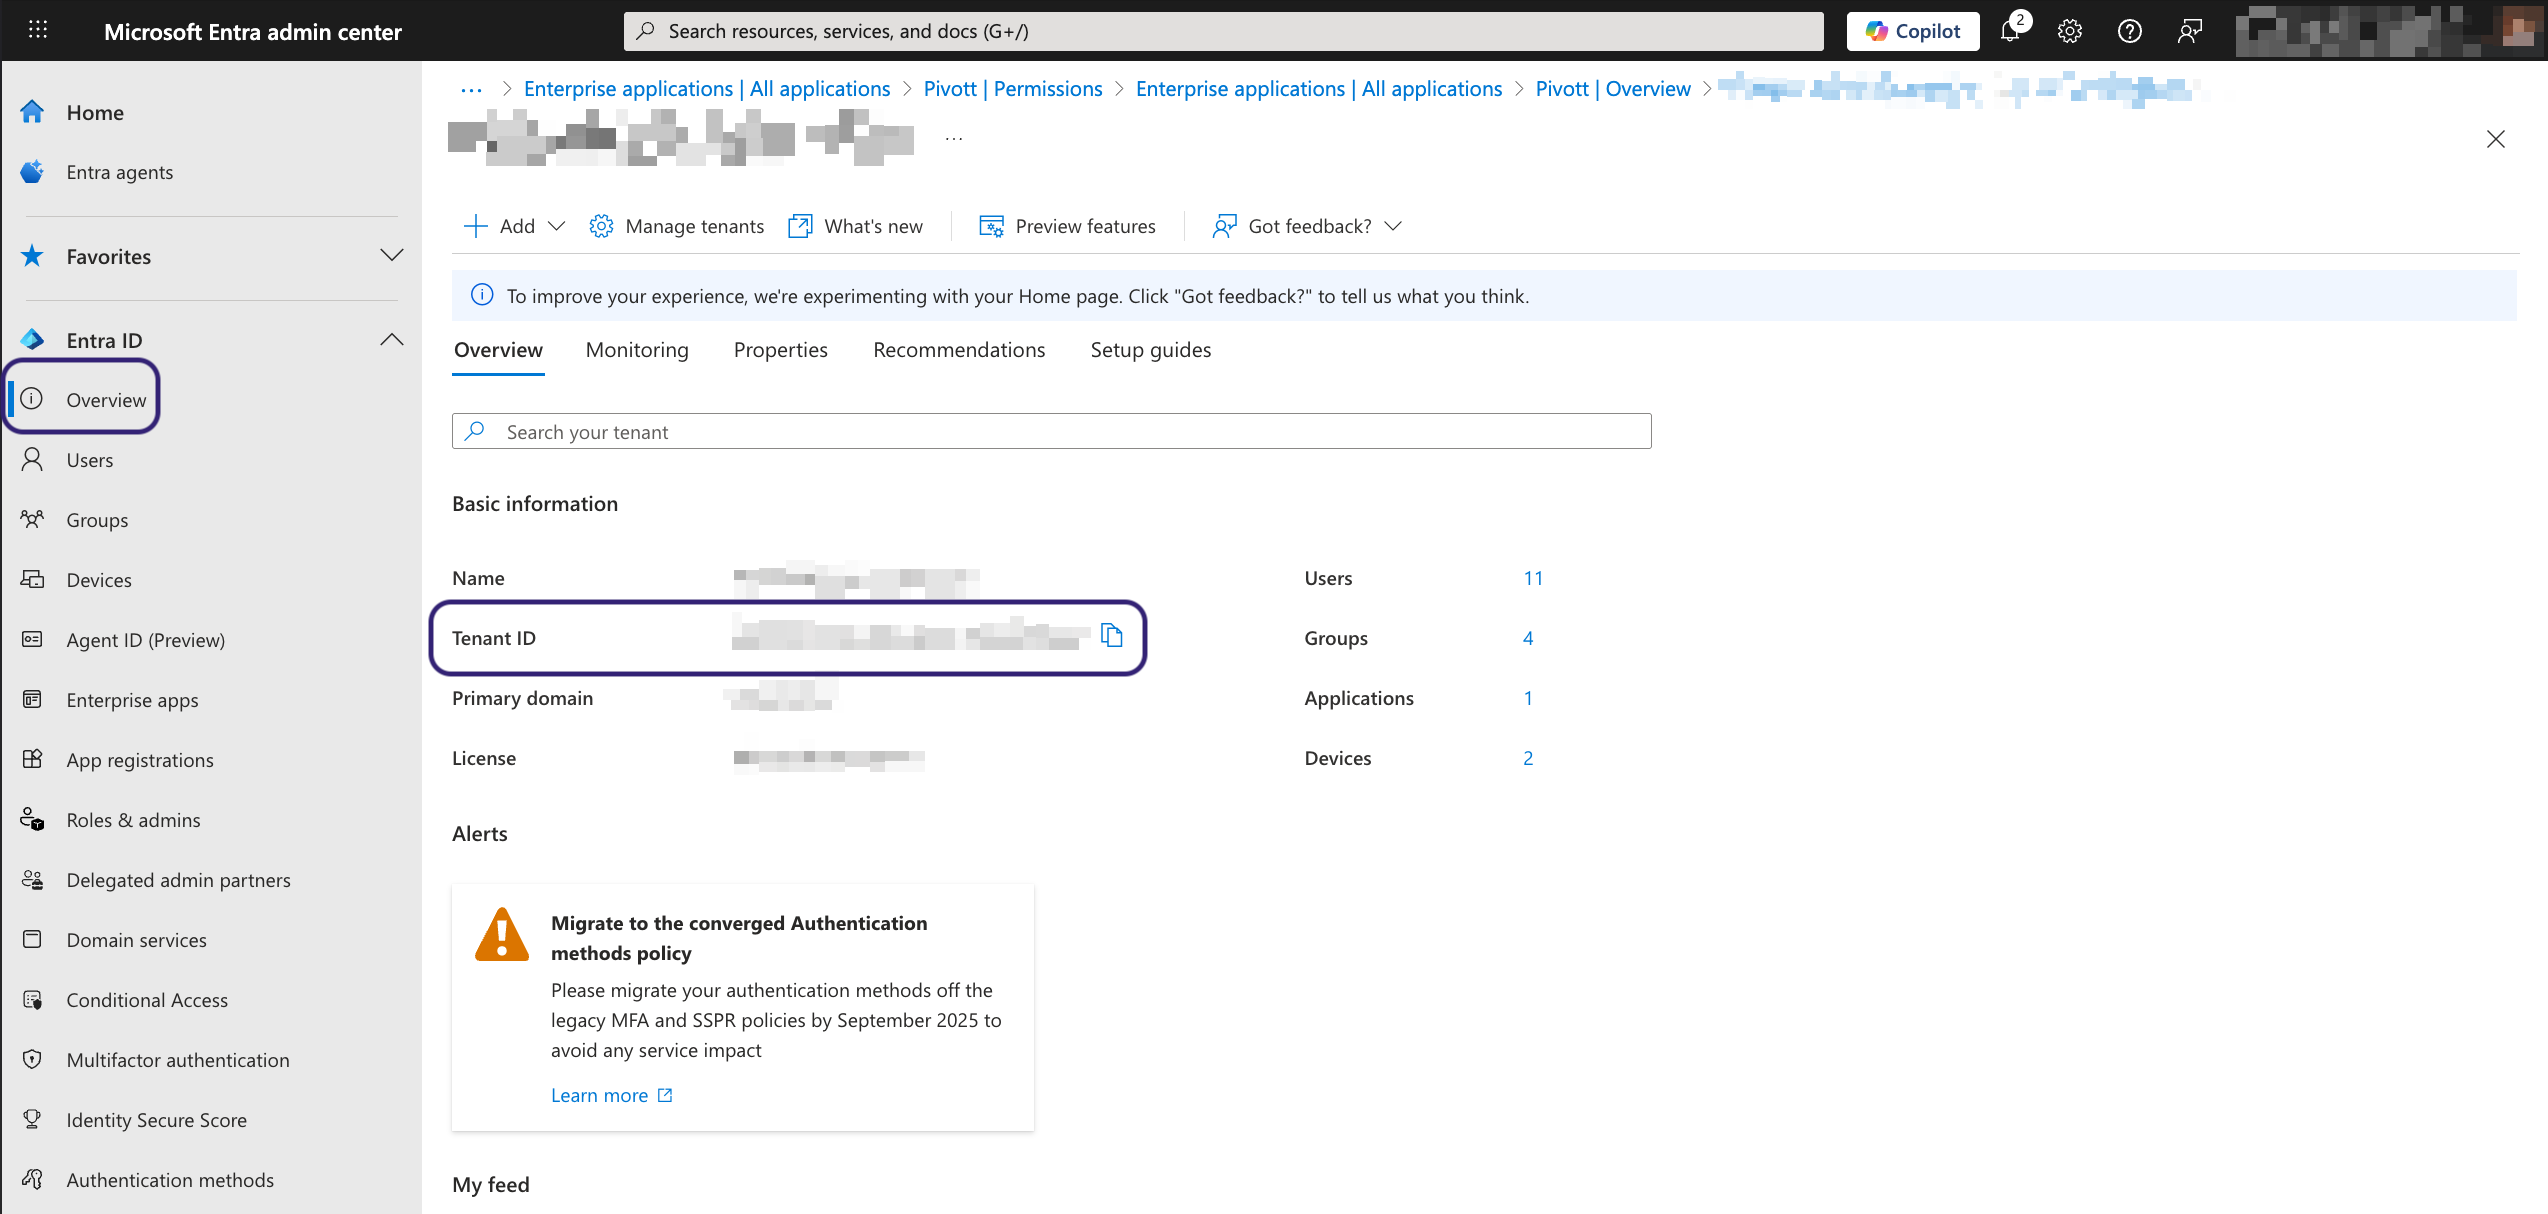Open the notifications bell icon
Viewport: 2548px width, 1214px height.
pyautogui.click(x=2010, y=31)
